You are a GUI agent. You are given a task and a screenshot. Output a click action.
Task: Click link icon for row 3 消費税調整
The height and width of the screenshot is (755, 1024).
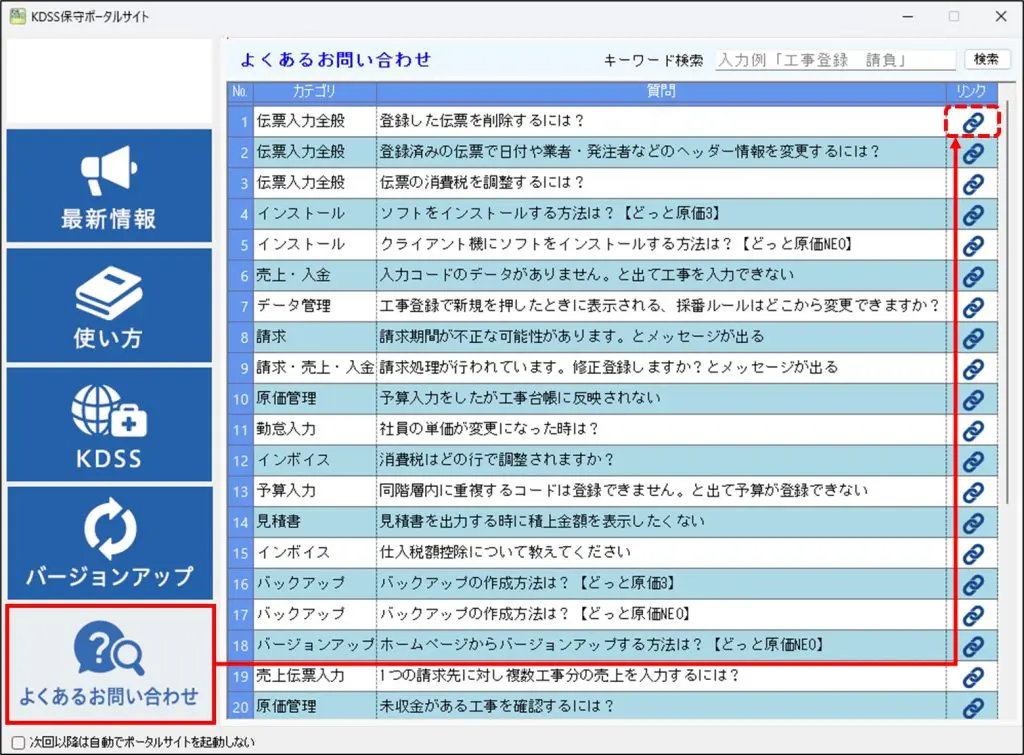coord(972,184)
